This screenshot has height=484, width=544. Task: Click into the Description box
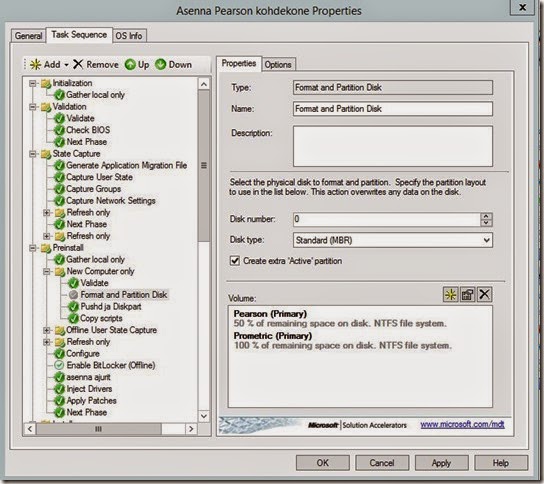pyautogui.click(x=393, y=146)
